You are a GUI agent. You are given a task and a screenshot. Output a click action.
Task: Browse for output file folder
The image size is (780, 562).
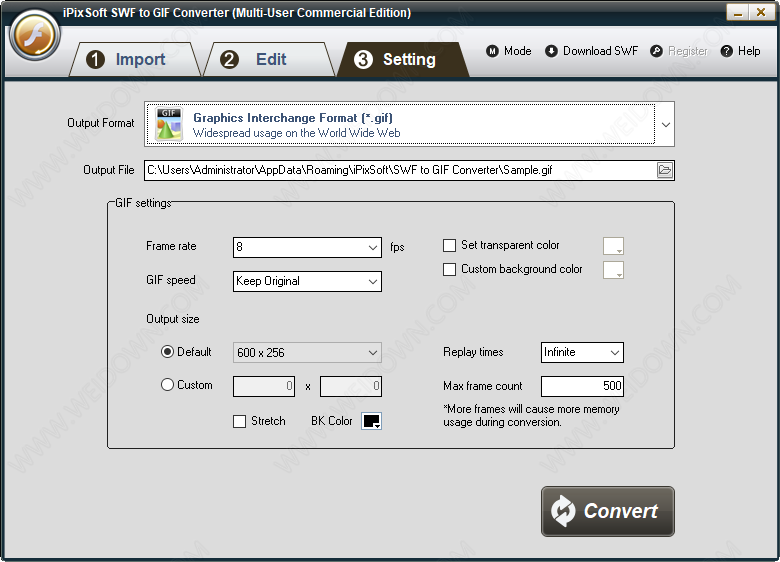[665, 170]
